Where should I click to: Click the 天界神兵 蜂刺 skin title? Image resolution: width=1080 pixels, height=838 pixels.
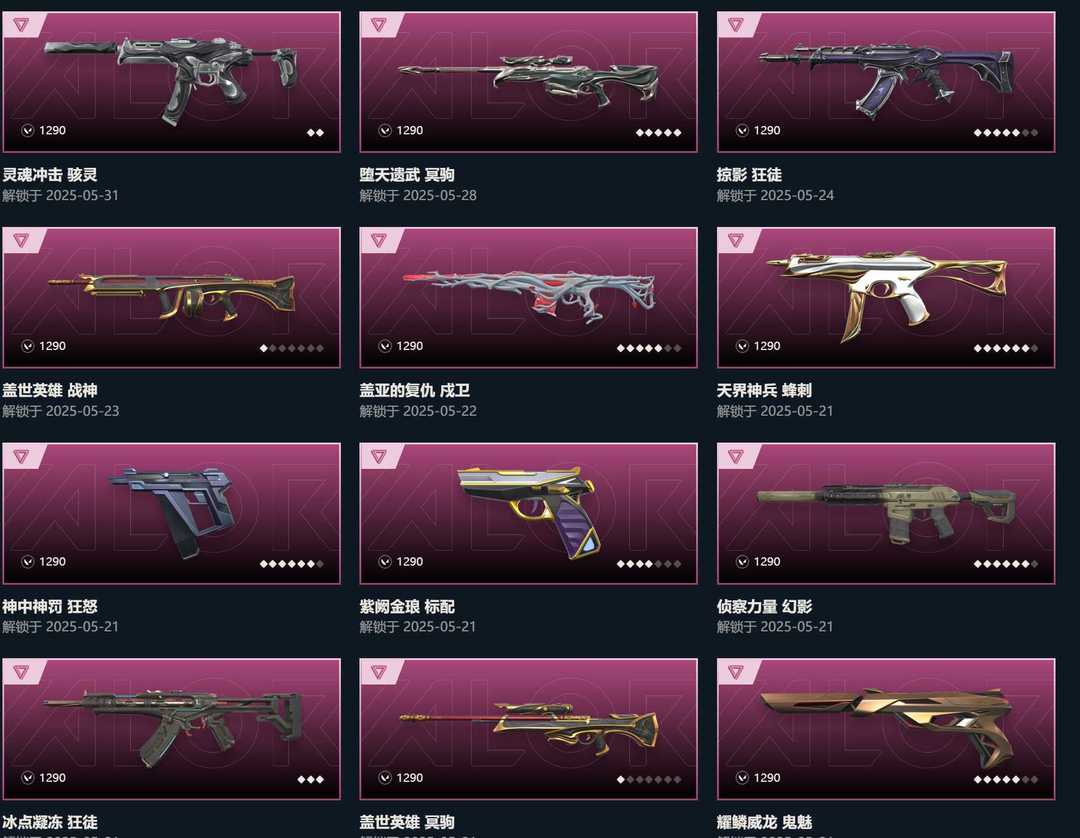click(764, 390)
